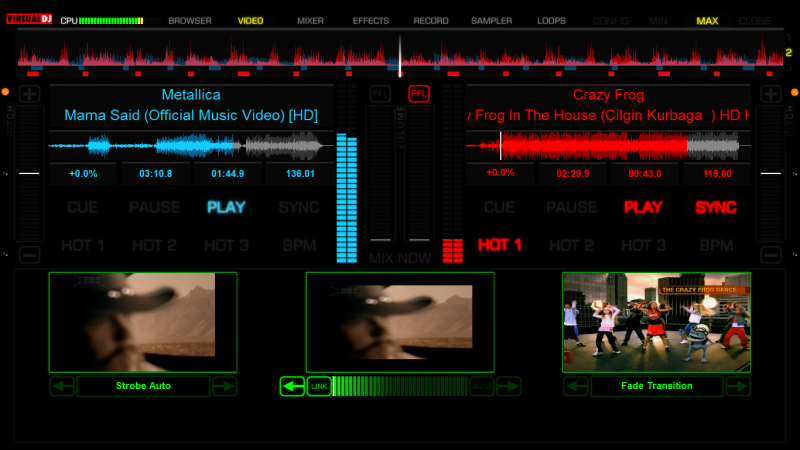This screenshot has width=800, height=450.
Task: Click the MIN window option
Action: point(658,21)
